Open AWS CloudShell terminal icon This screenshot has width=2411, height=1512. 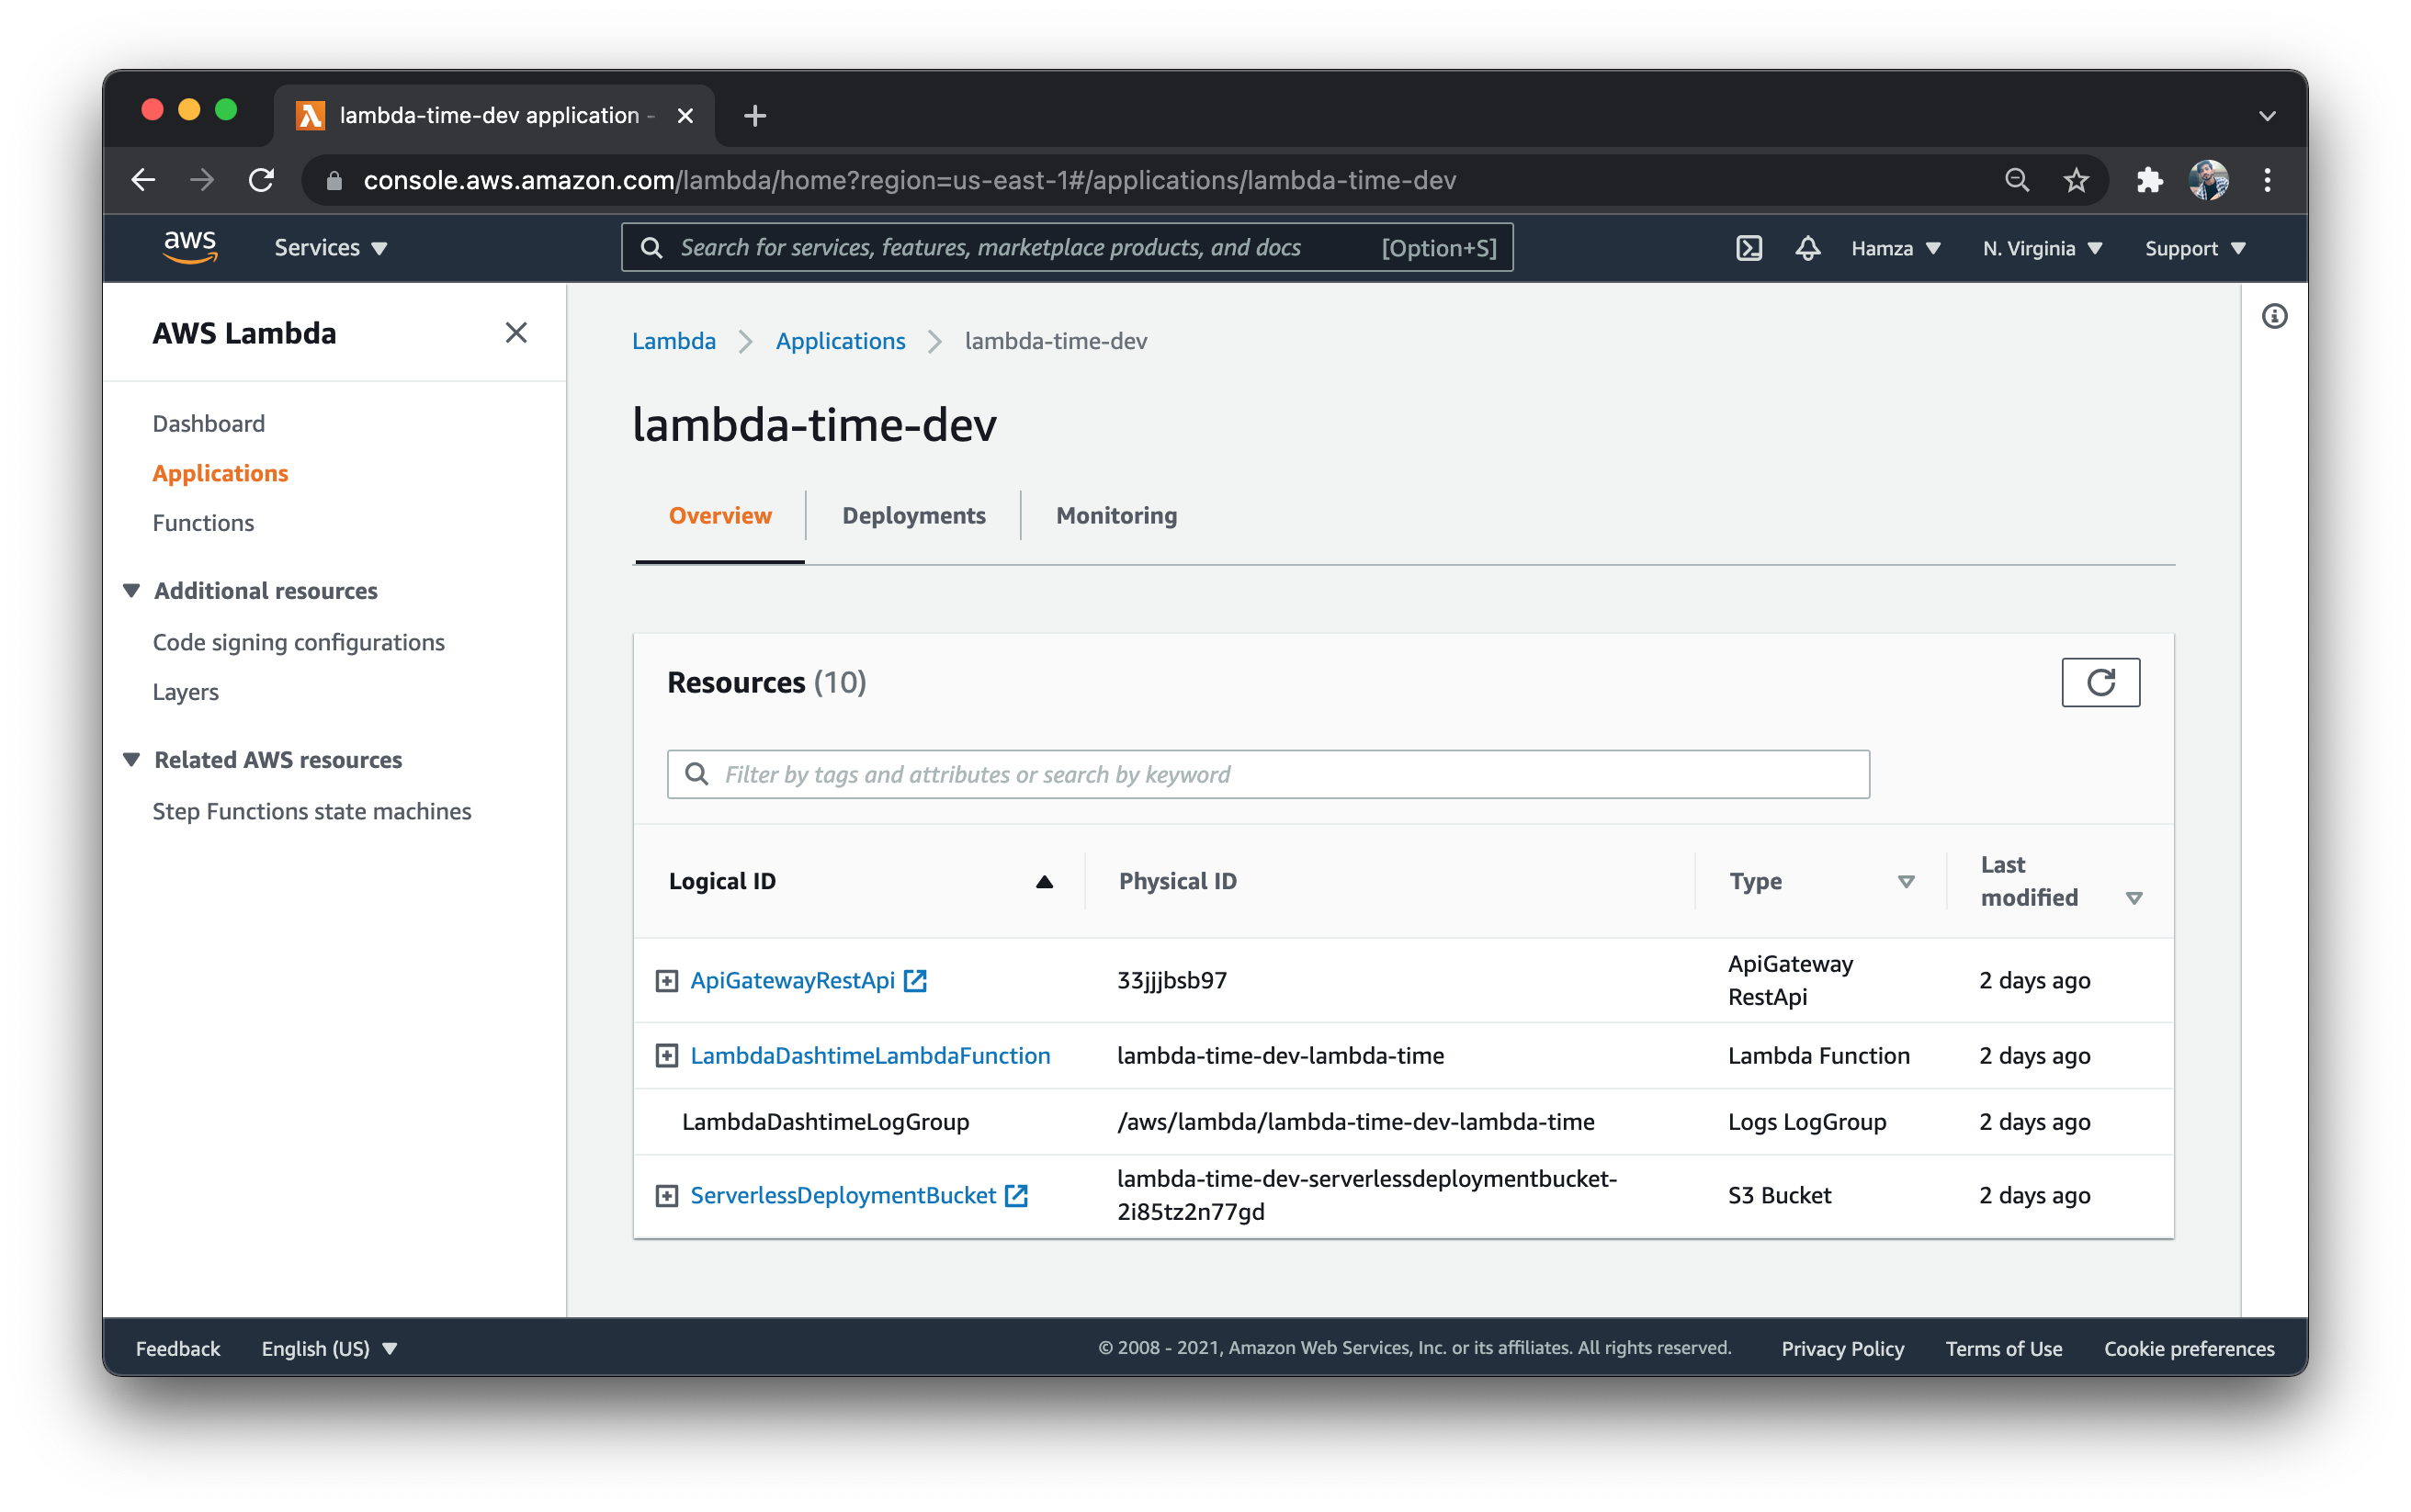1749,248
